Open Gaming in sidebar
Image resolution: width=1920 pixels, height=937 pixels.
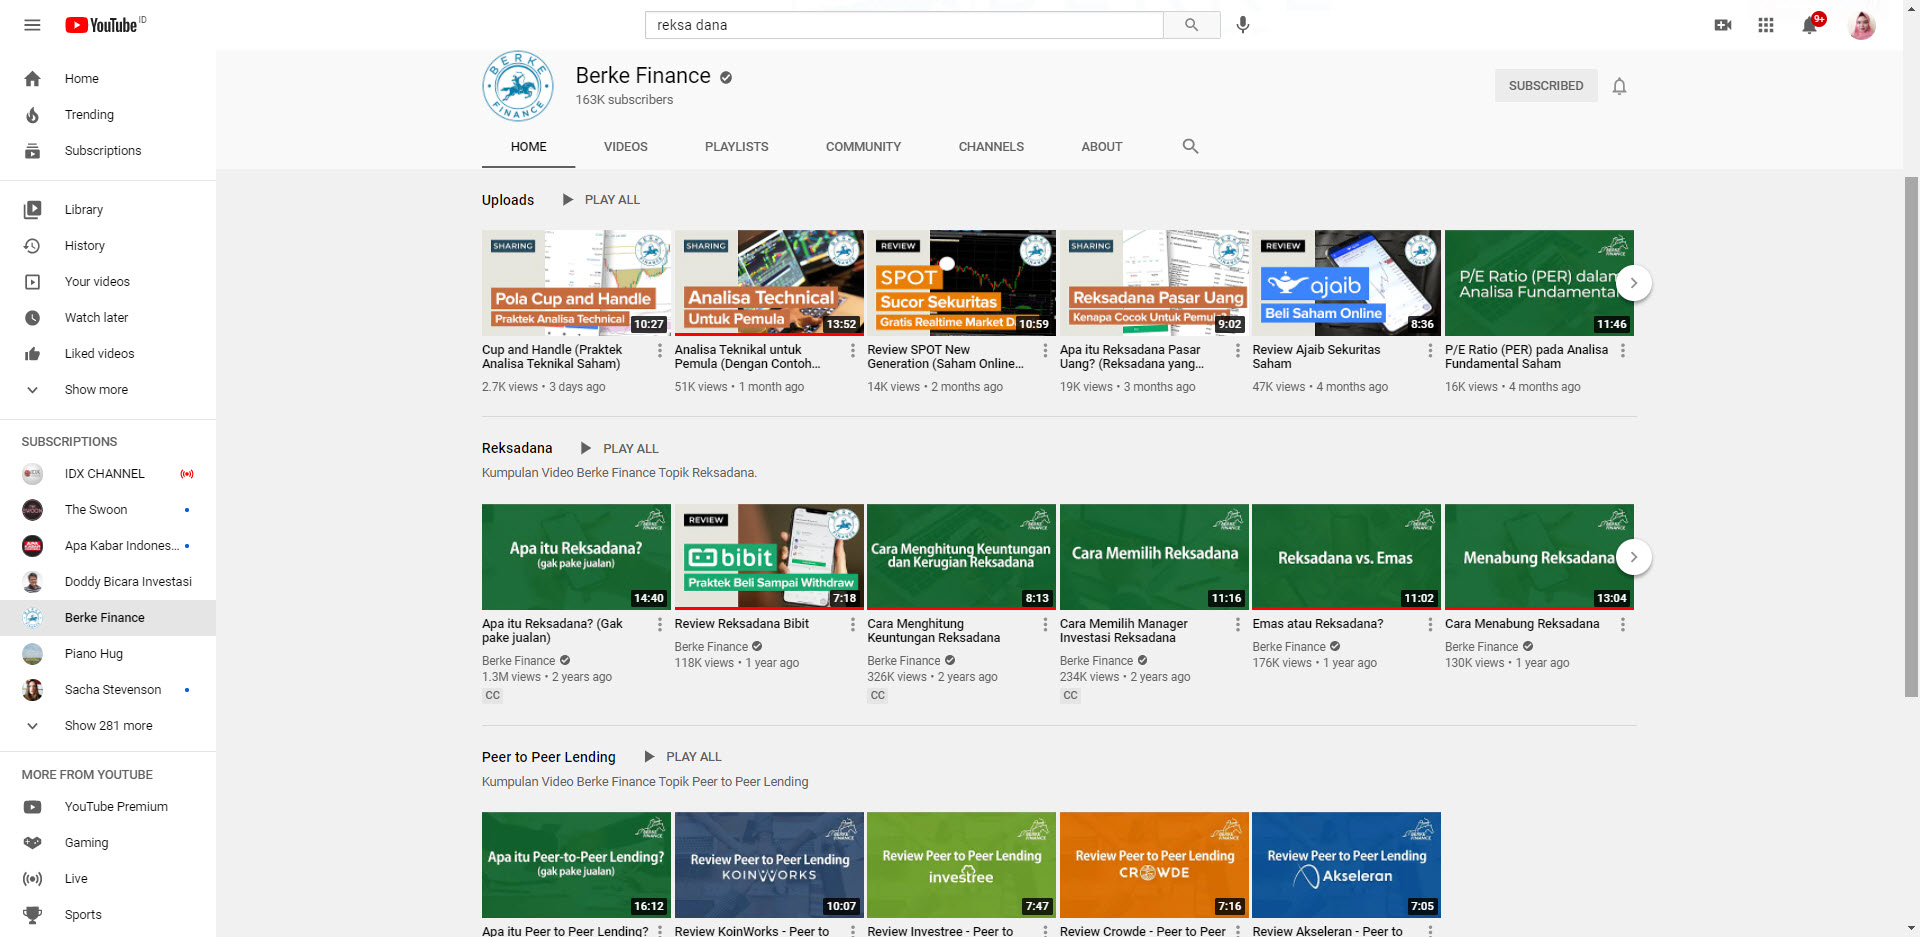[108, 843]
